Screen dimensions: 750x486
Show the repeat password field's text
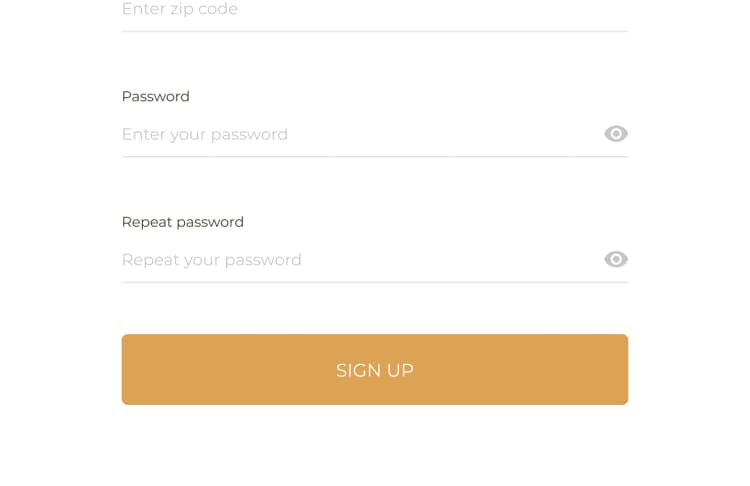click(616, 259)
